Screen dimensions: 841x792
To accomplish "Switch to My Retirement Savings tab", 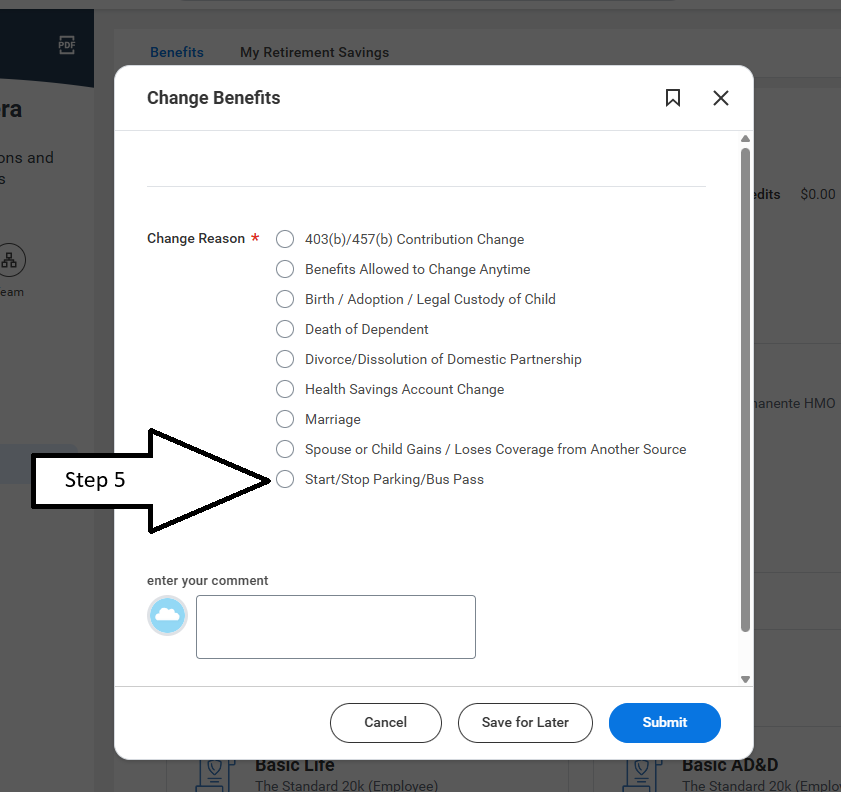I will (x=314, y=53).
